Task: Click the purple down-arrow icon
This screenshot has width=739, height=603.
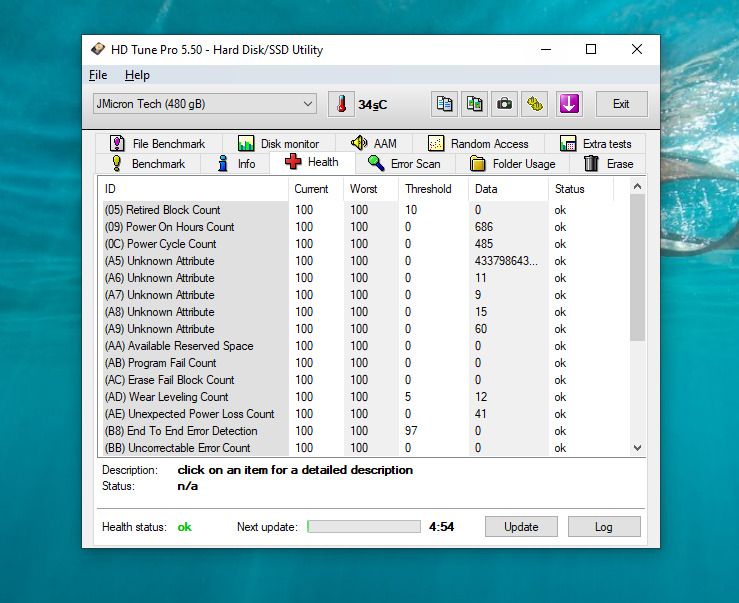Action: pos(569,104)
